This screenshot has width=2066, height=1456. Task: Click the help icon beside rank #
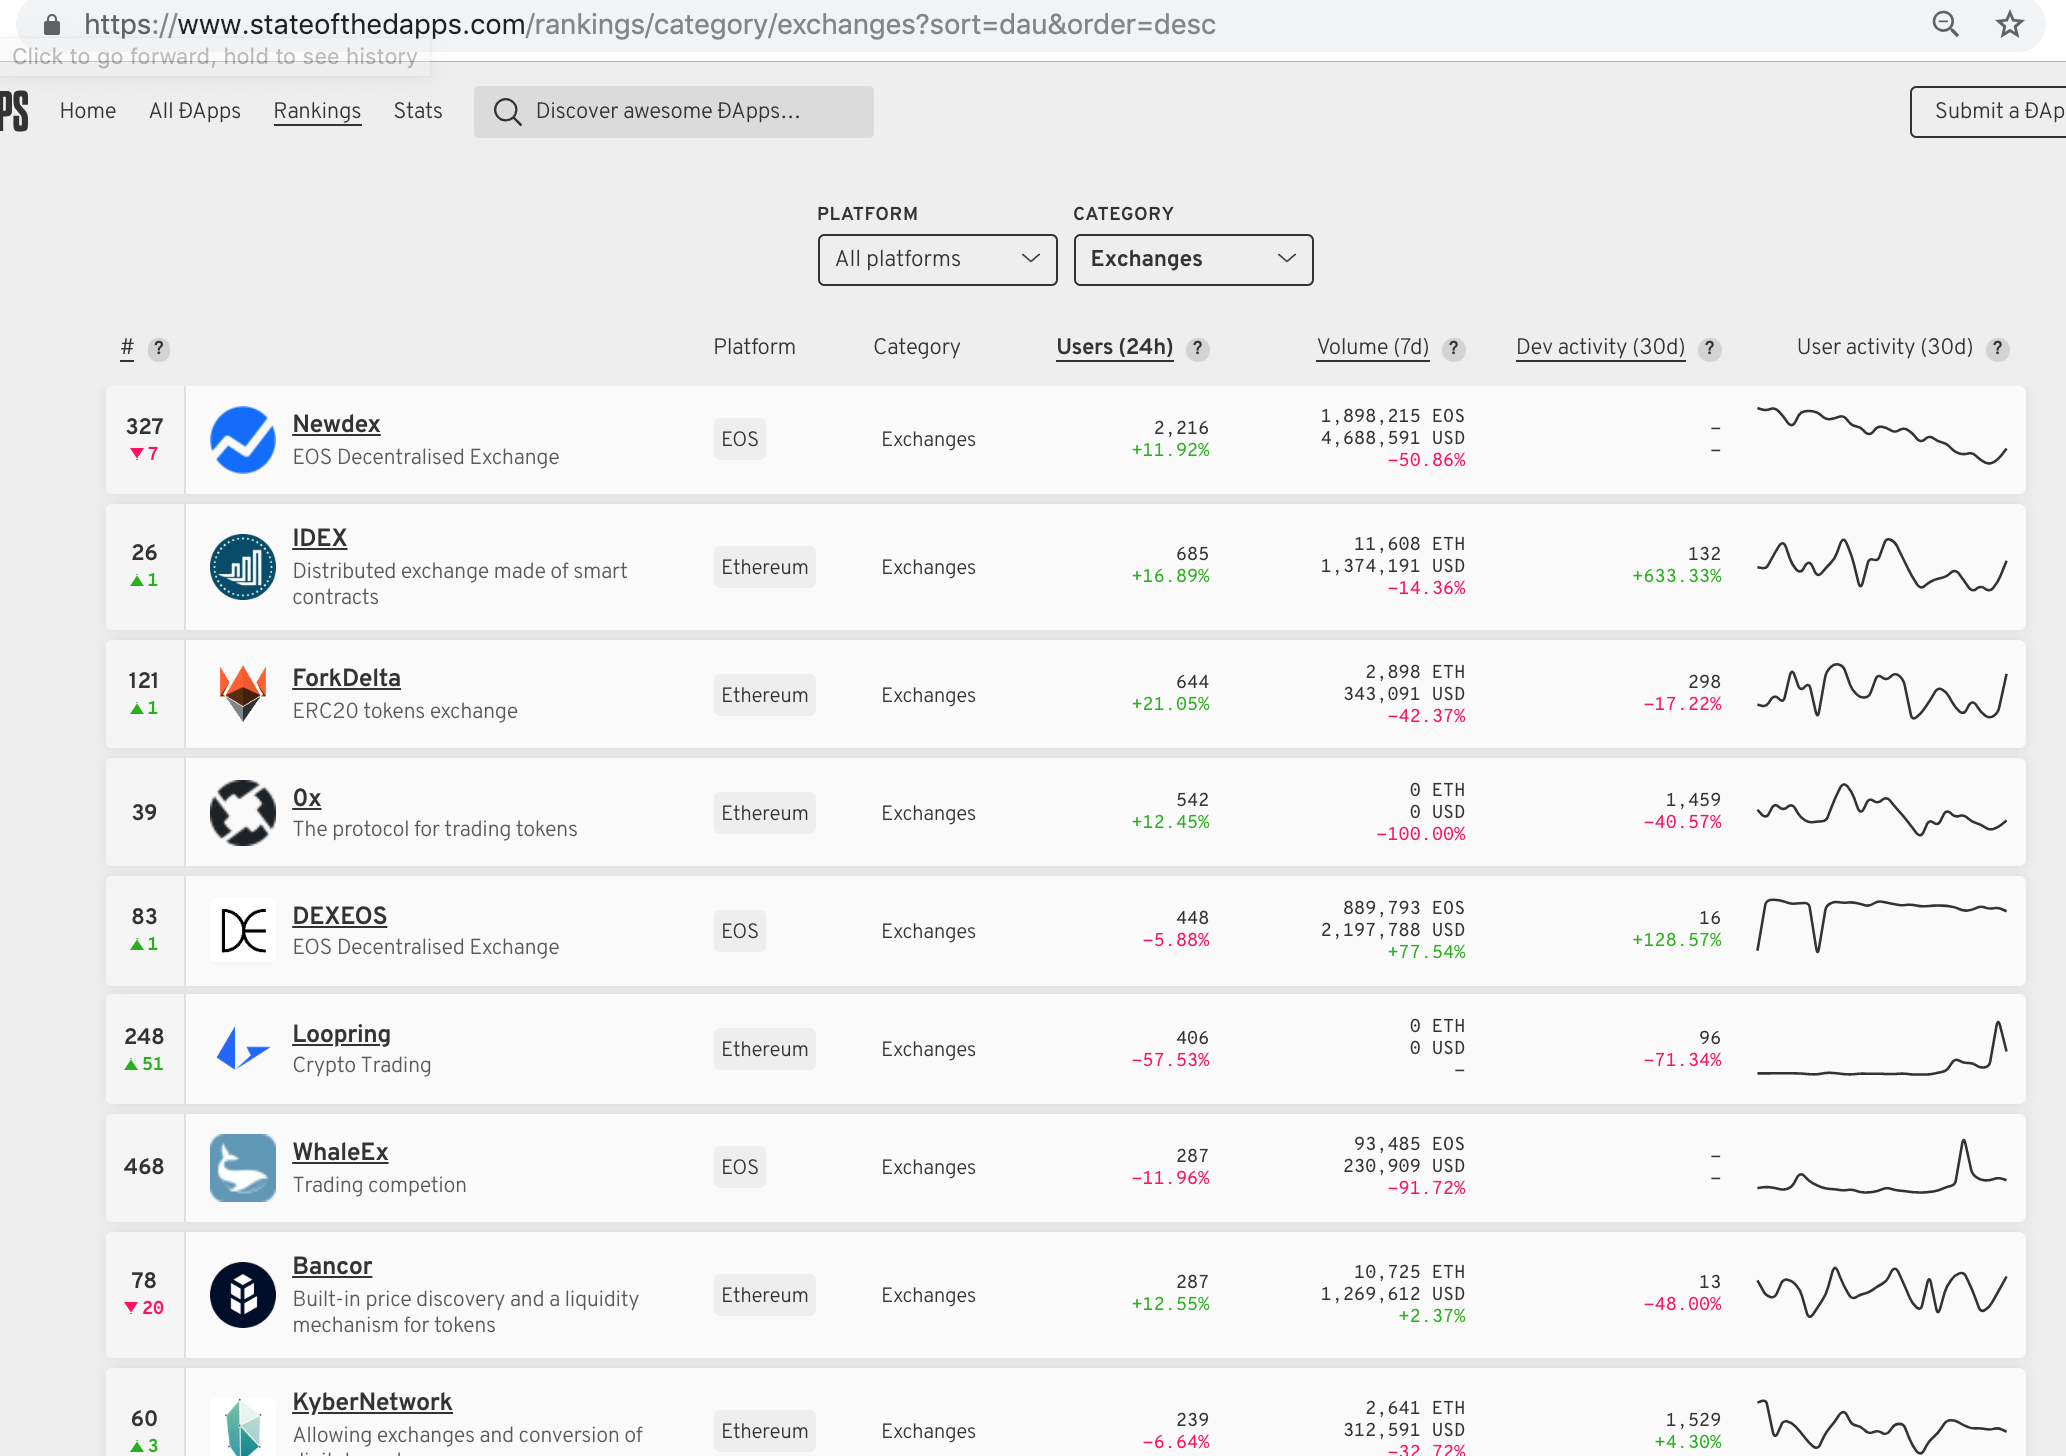click(158, 349)
